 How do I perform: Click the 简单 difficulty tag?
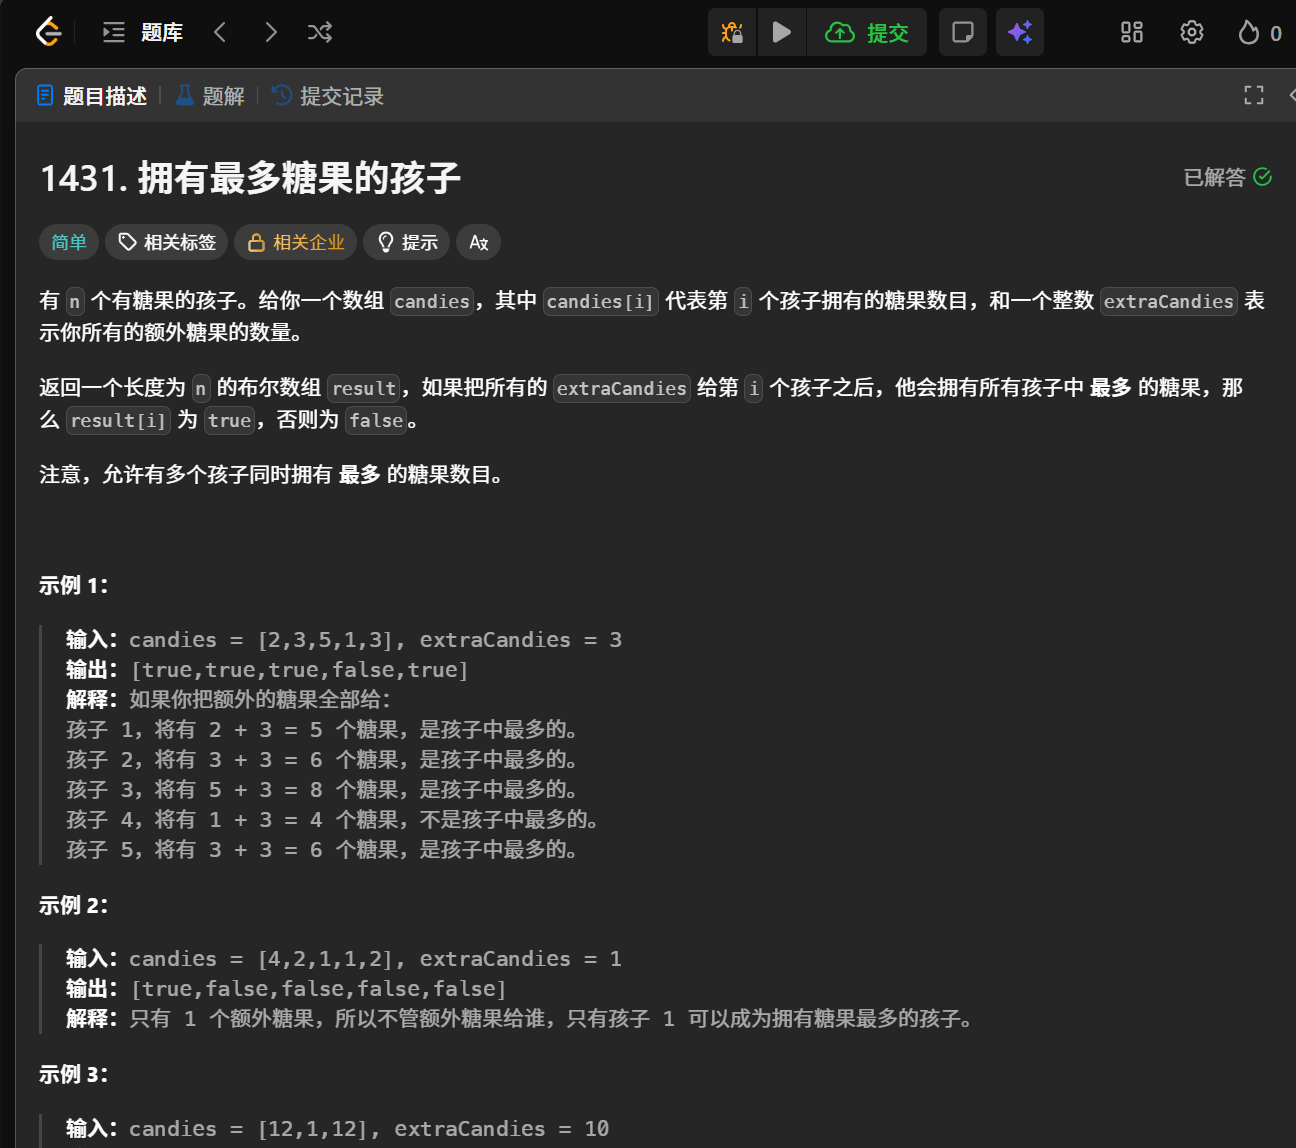click(x=69, y=242)
